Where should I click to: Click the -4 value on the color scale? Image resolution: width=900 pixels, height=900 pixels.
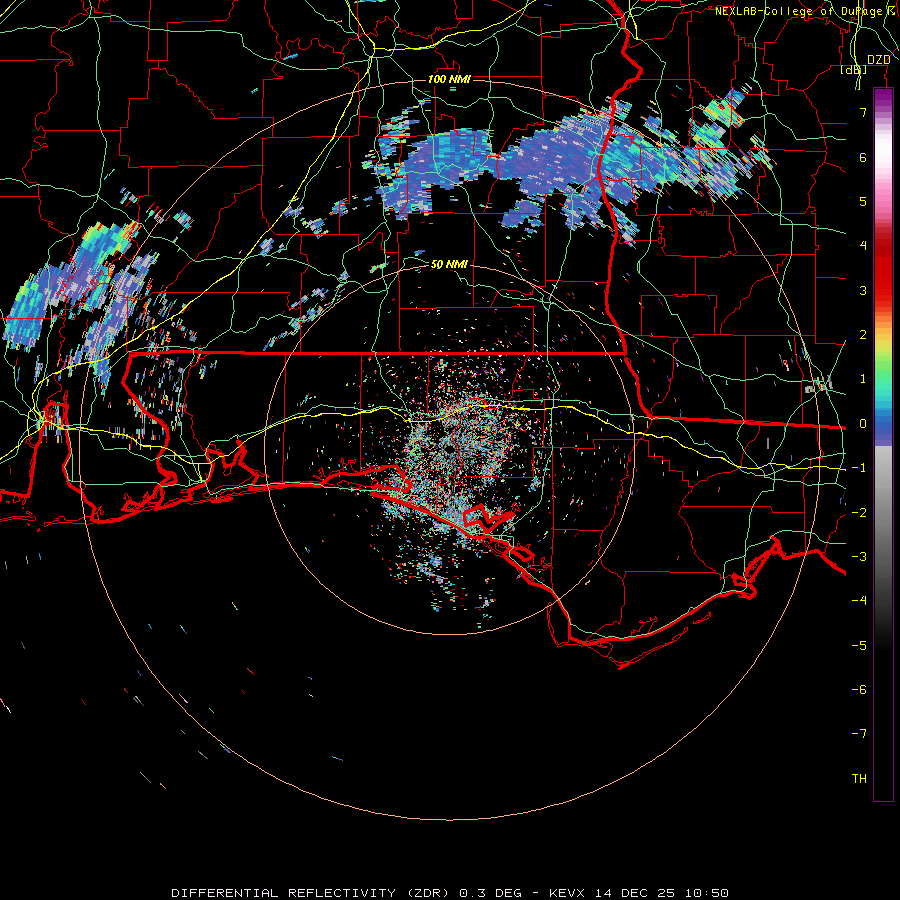[x=859, y=601]
